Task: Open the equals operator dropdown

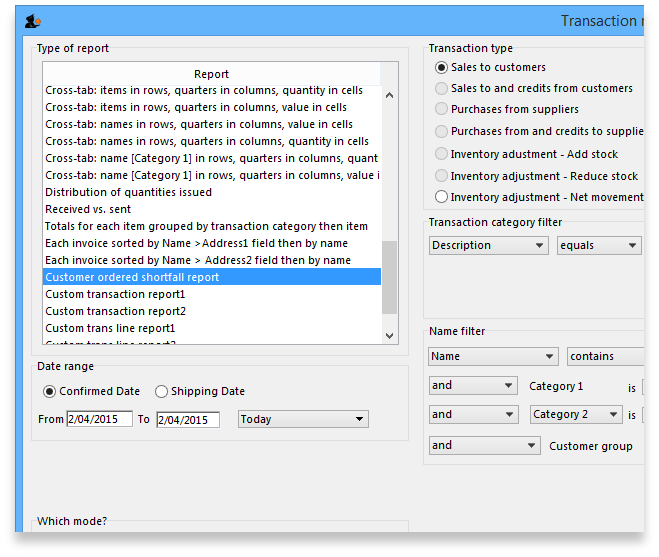Action: point(598,245)
